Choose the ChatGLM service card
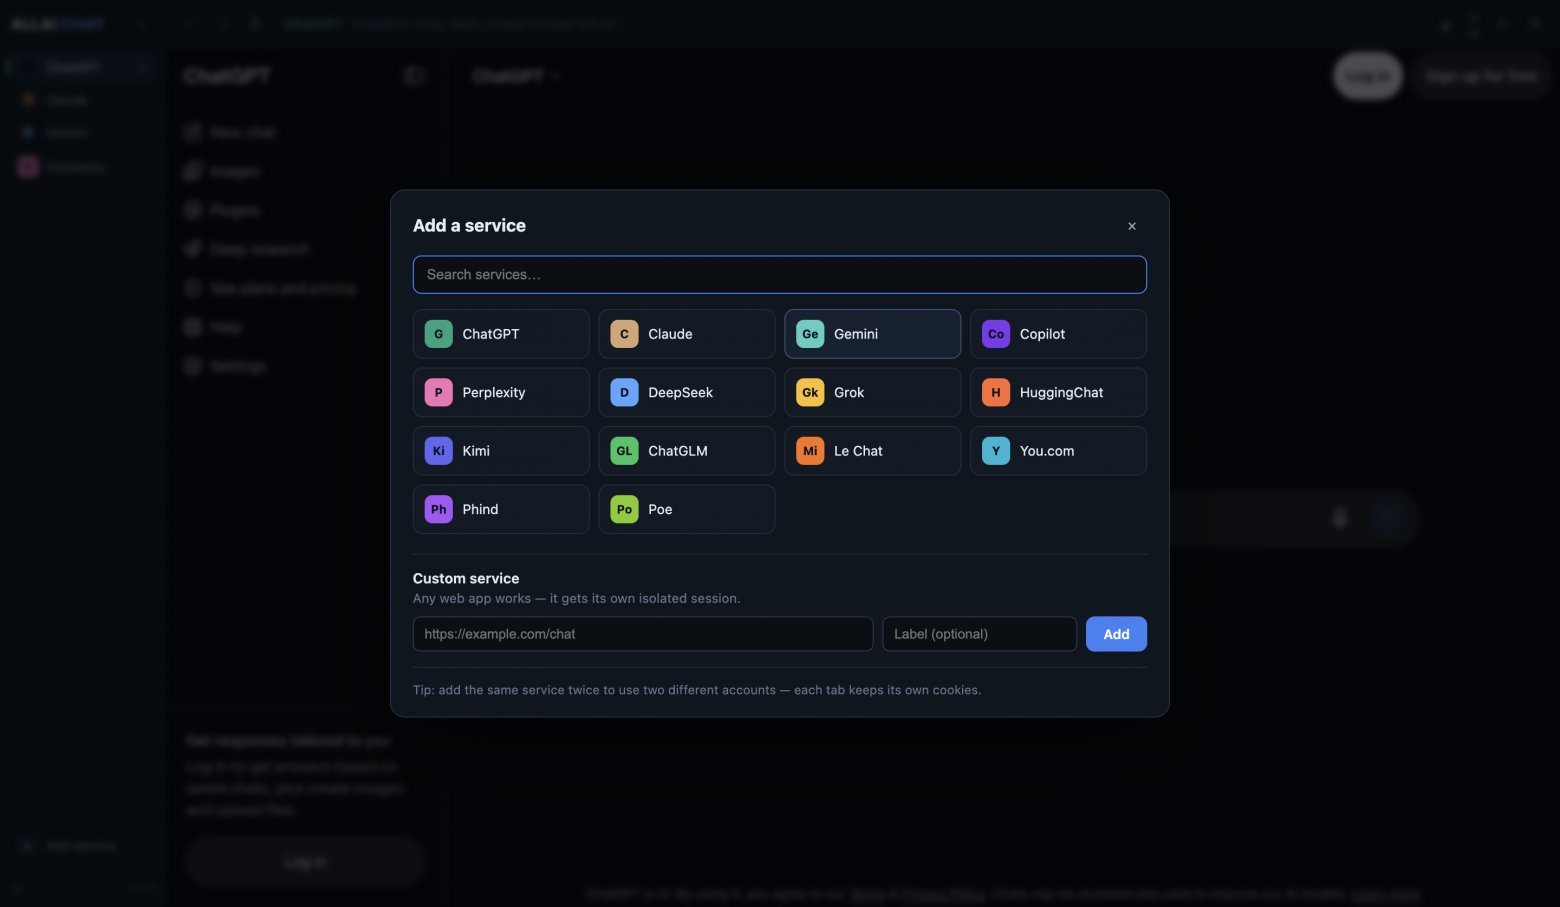 click(687, 451)
